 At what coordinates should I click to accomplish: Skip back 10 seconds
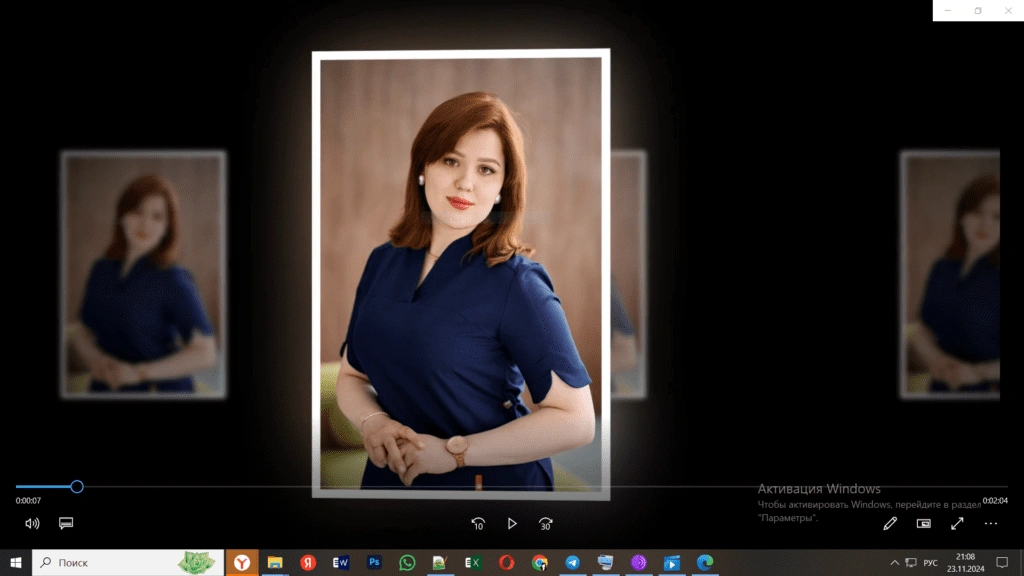tap(478, 523)
